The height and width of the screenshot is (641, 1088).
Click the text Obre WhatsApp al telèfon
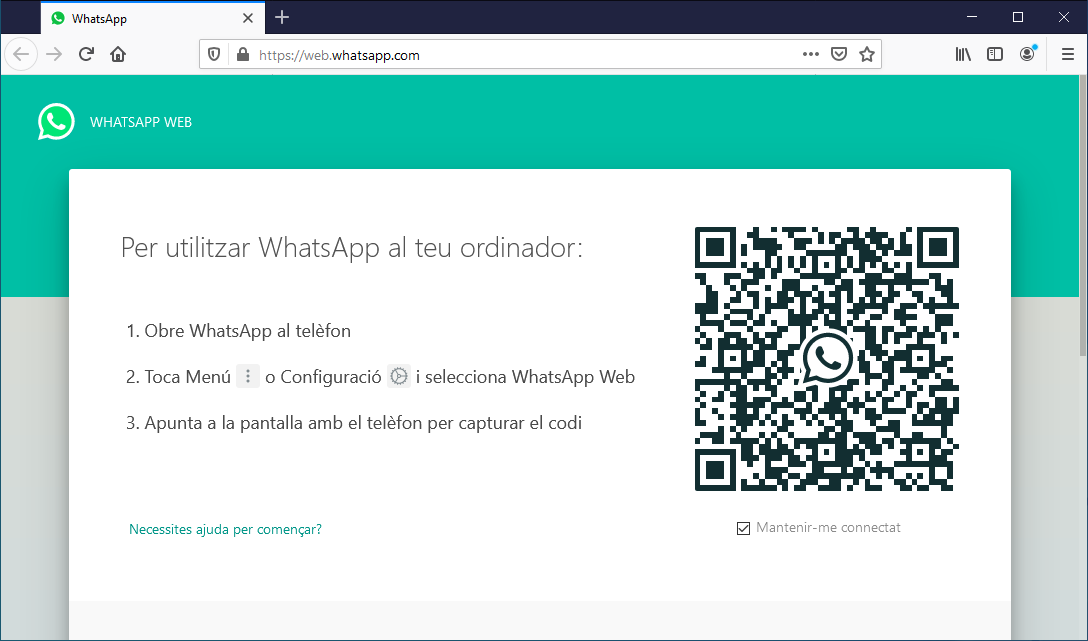point(248,331)
